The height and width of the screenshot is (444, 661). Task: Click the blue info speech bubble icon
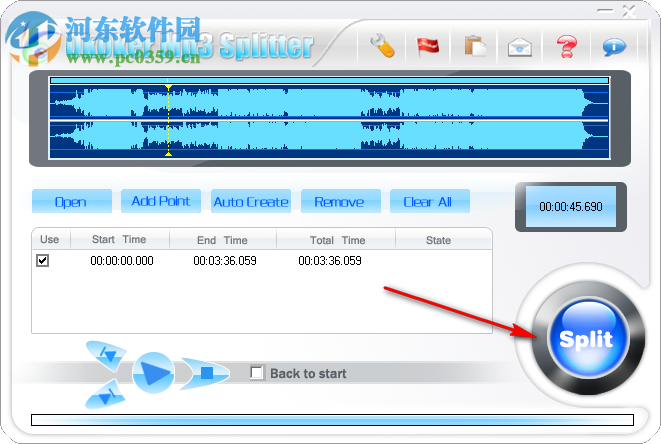click(x=614, y=46)
